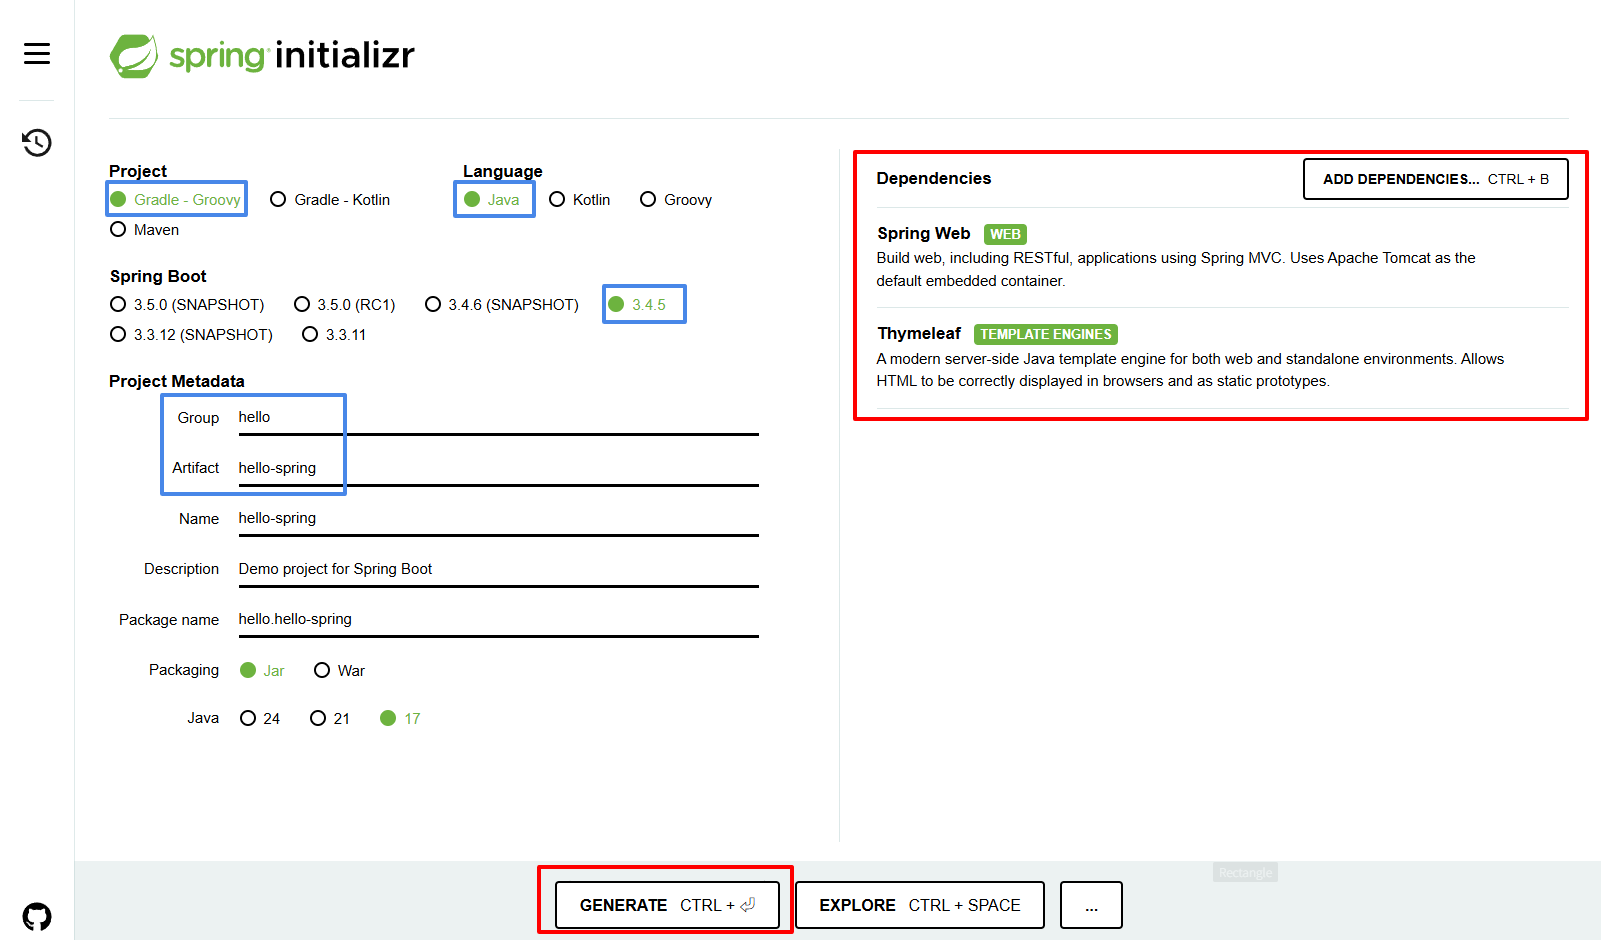Click the Project section heading

[138, 171]
